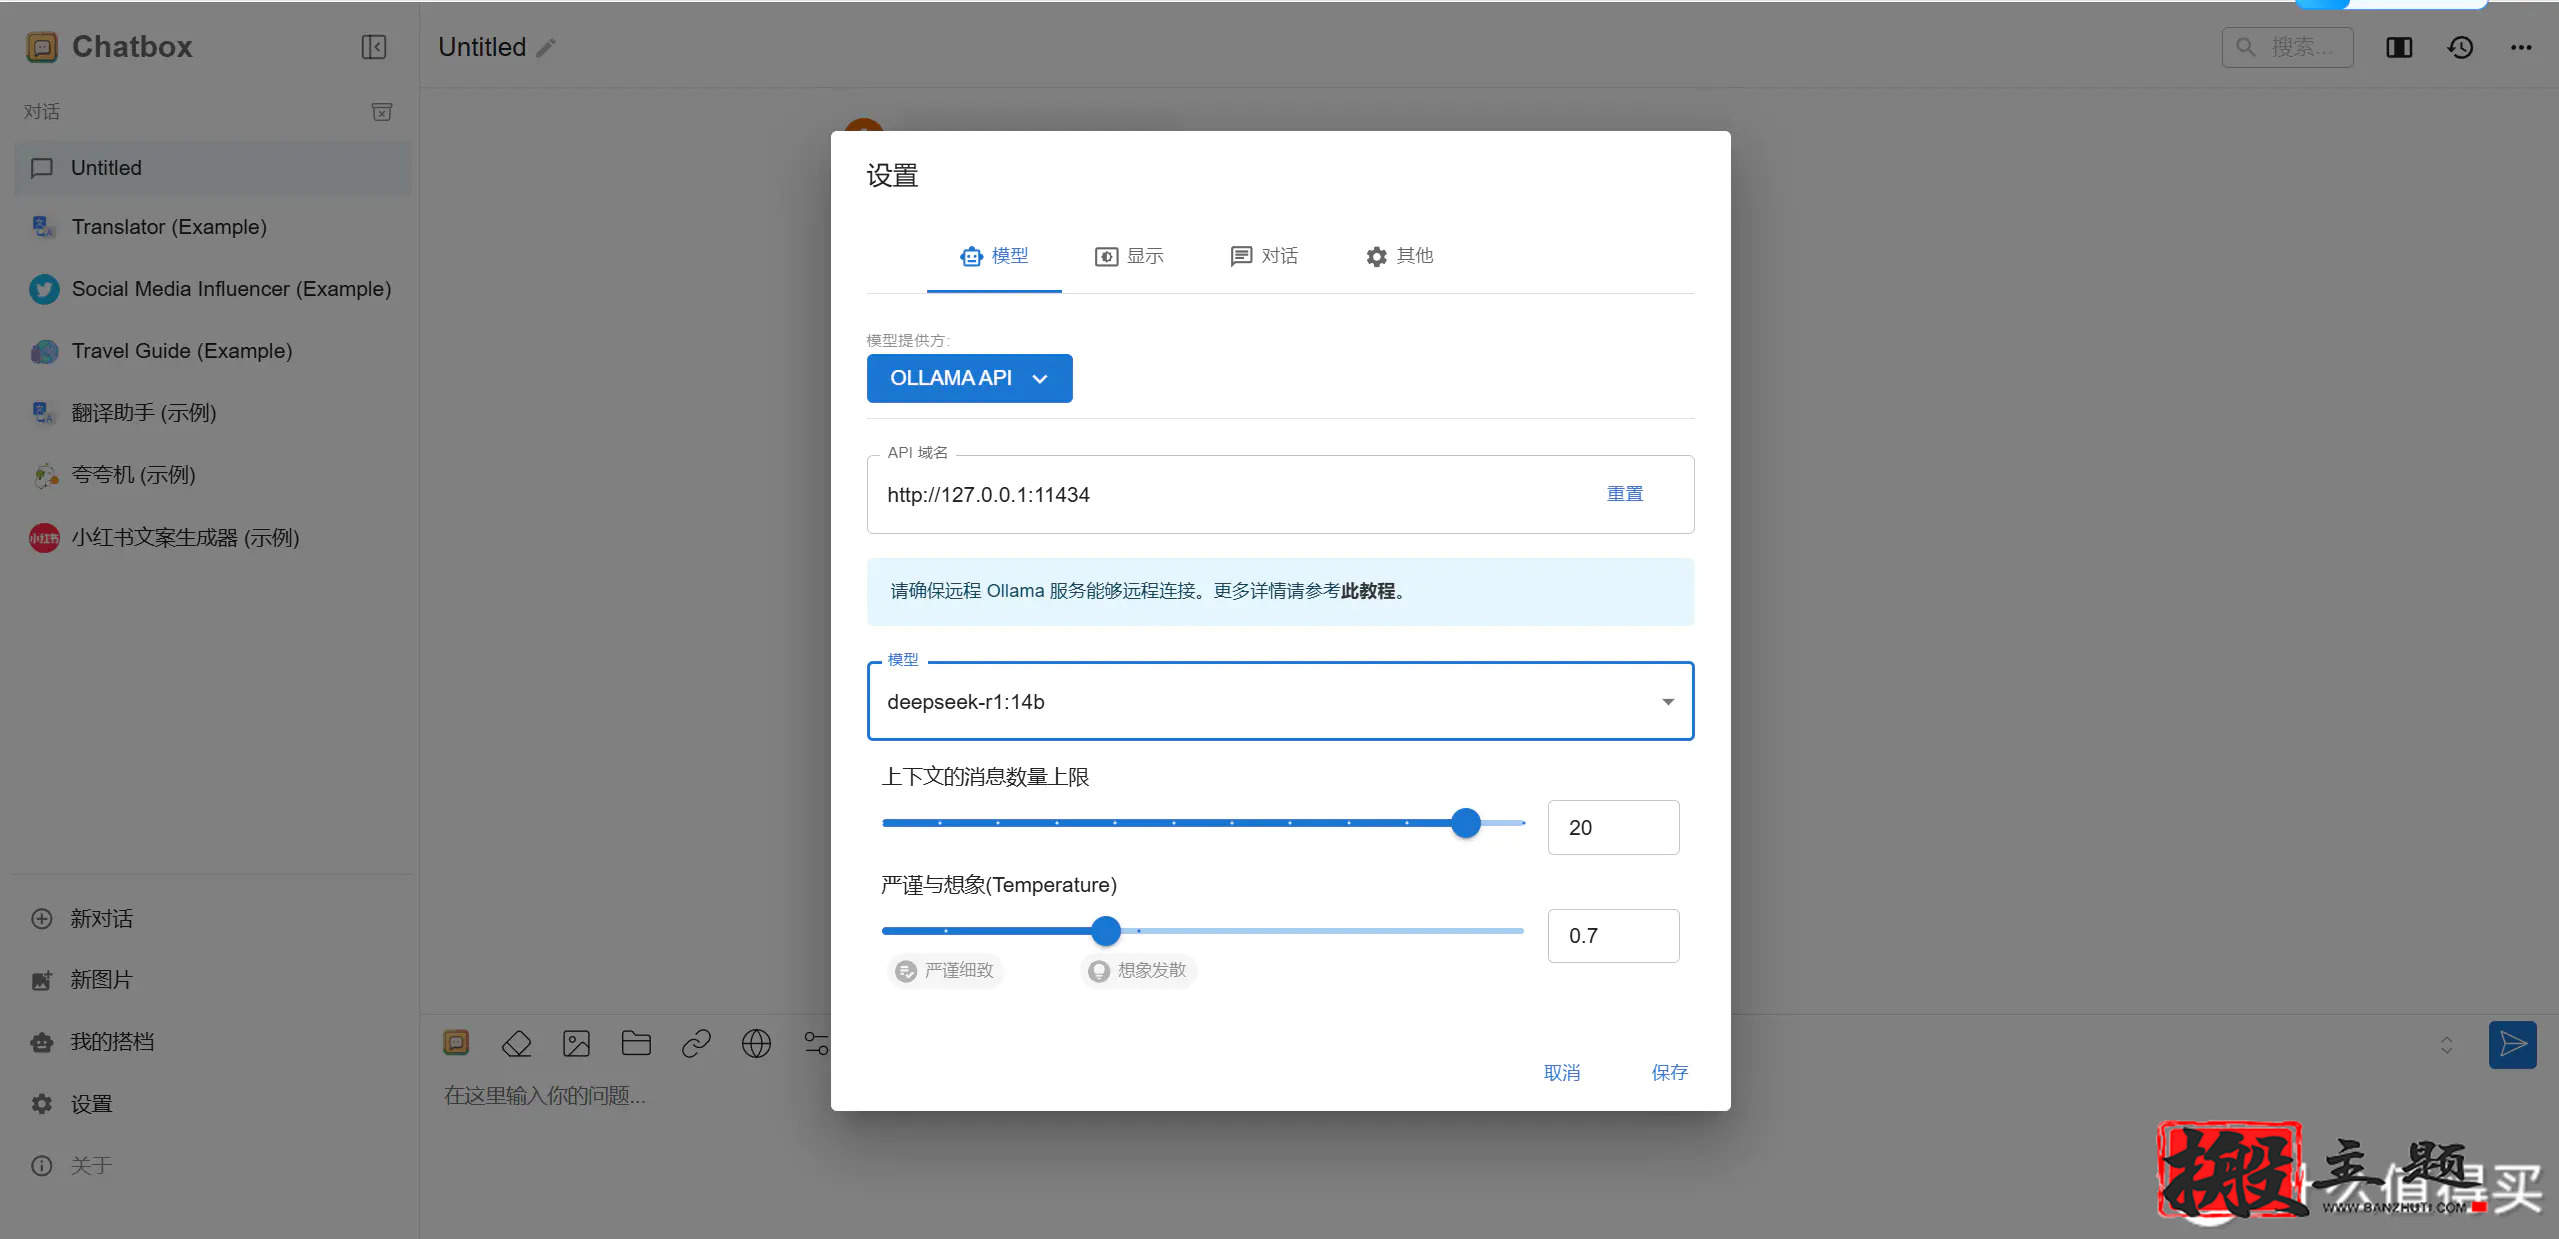The image size is (2559, 1239).
Task: Click the split panel view icon
Action: pos(2398,47)
